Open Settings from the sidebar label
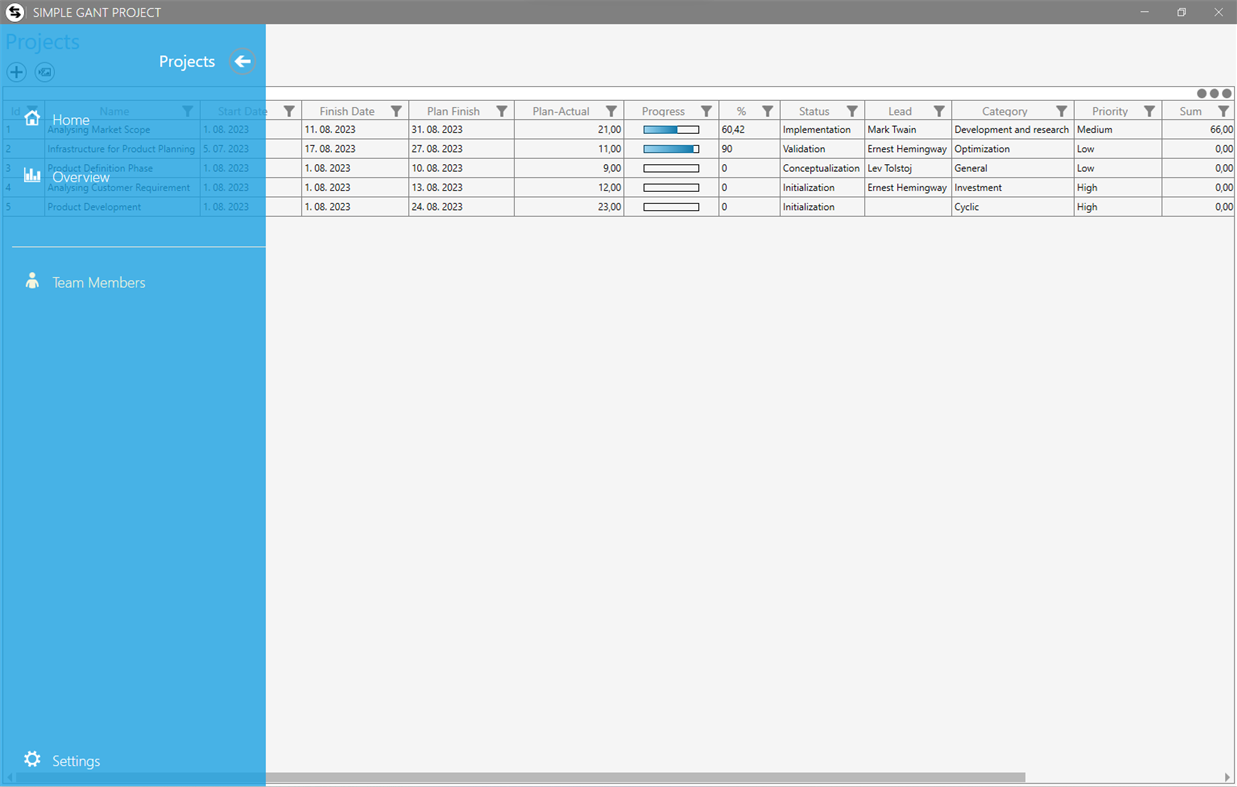Screen dimensions: 1237x787 coord(76,760)
